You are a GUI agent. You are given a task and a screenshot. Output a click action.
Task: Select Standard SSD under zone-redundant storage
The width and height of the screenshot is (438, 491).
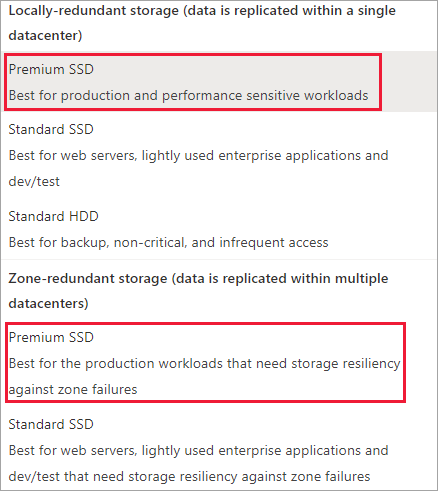tap(219, 450)
